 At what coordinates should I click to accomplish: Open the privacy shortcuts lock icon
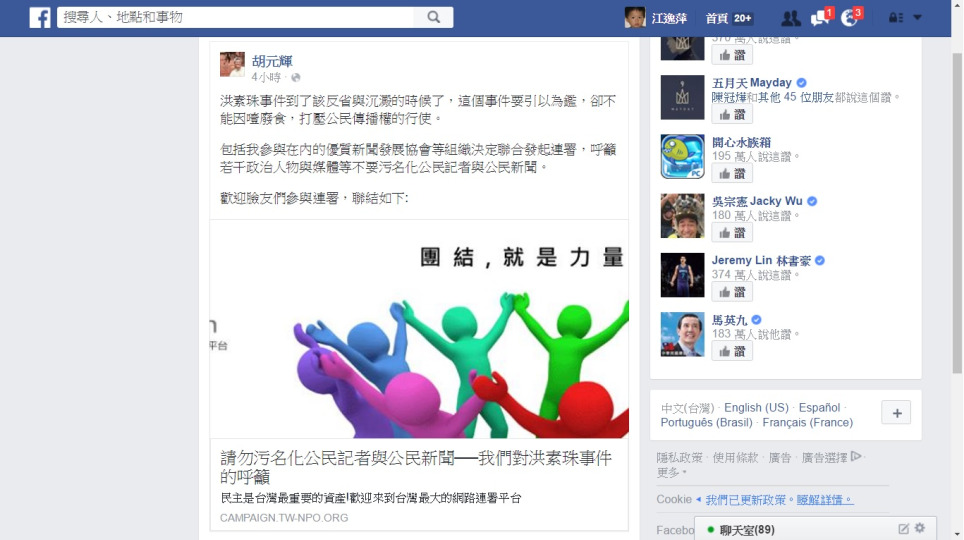point(895,18)
